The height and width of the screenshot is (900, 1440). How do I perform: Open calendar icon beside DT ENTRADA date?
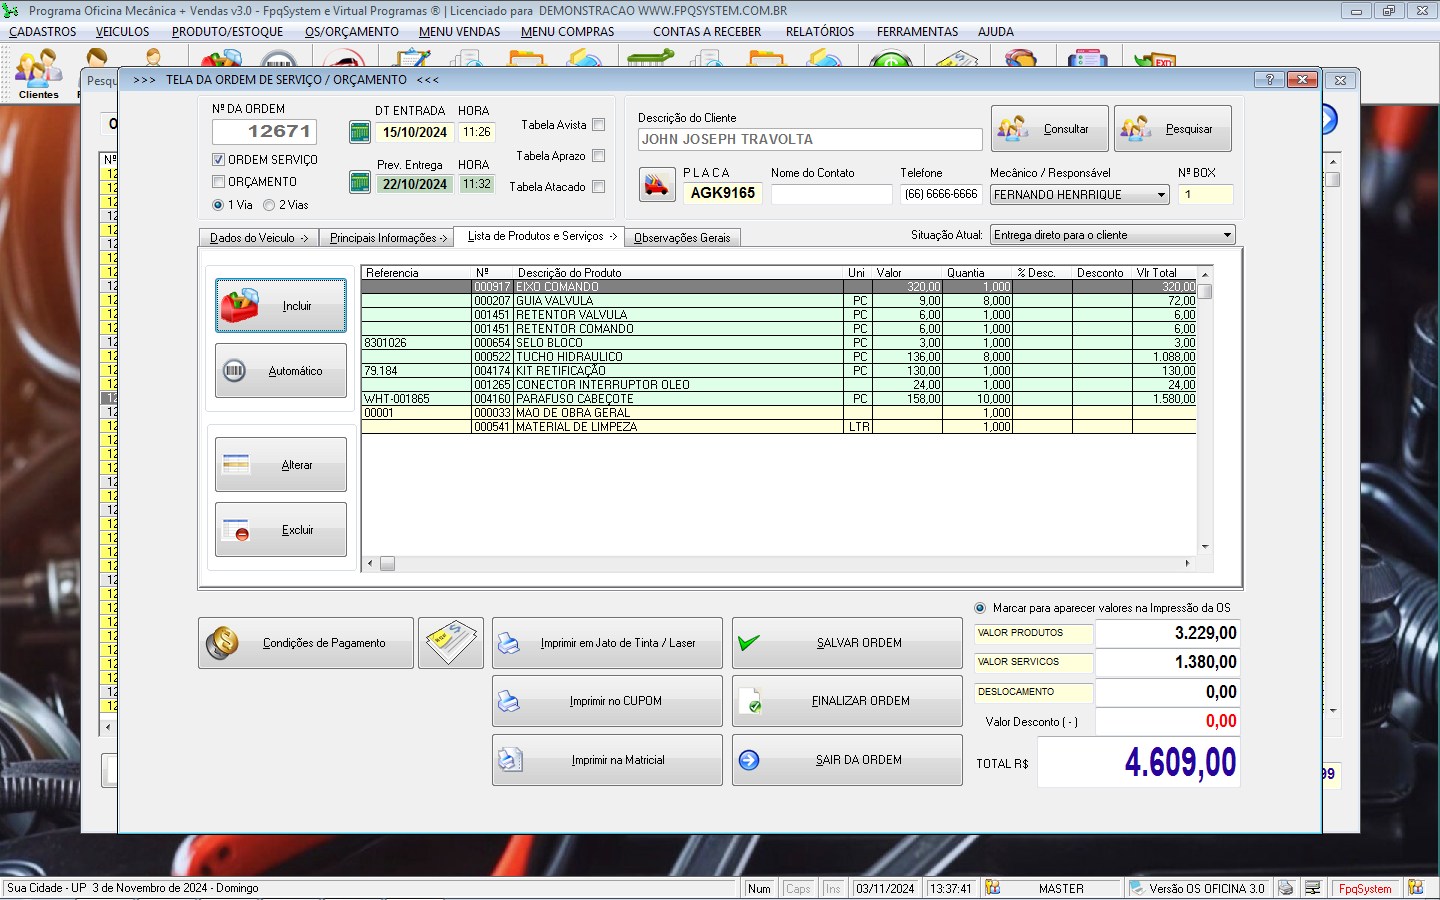(360, 132)
